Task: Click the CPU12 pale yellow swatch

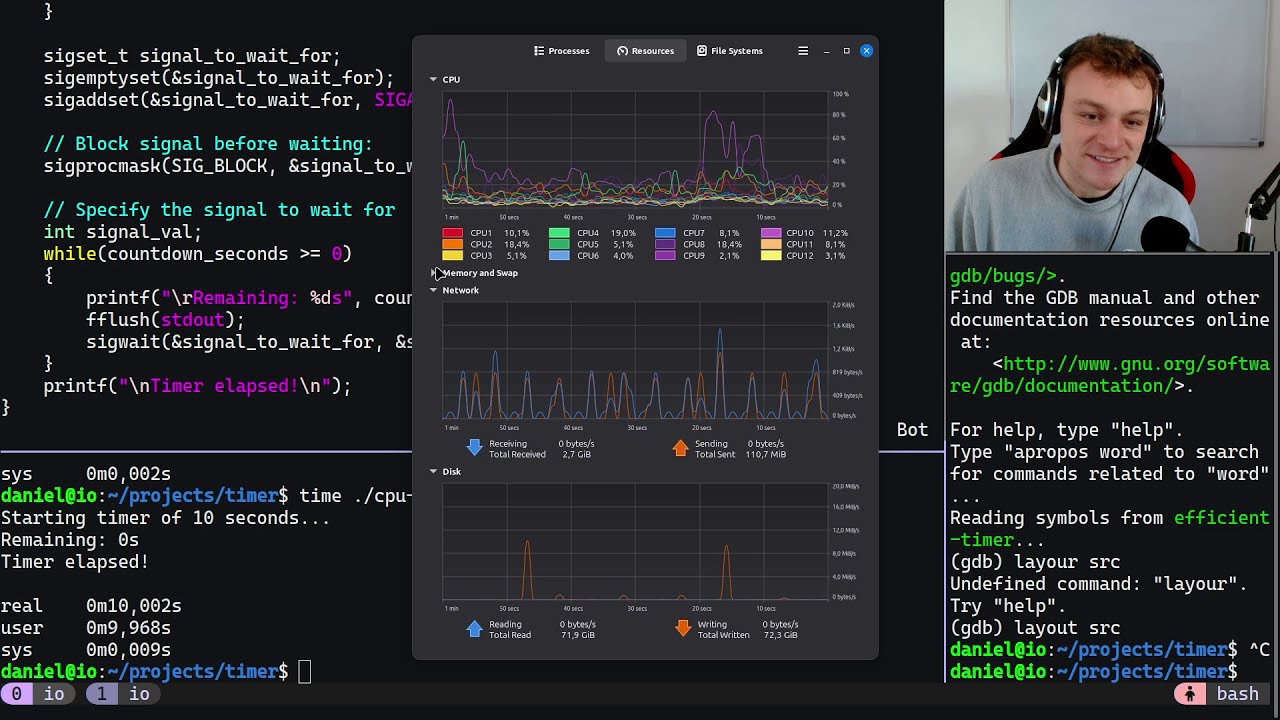Action: pos(771,256)
